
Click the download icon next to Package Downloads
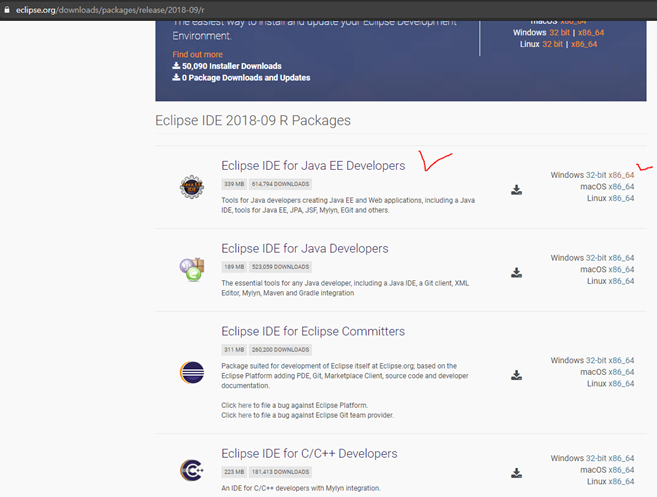(176, 77)
